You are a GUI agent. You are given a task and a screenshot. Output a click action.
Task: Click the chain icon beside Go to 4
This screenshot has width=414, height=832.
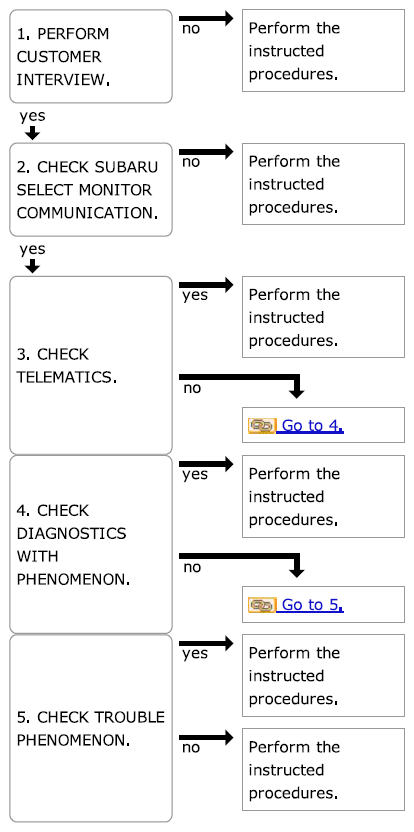tap(262, 426)
